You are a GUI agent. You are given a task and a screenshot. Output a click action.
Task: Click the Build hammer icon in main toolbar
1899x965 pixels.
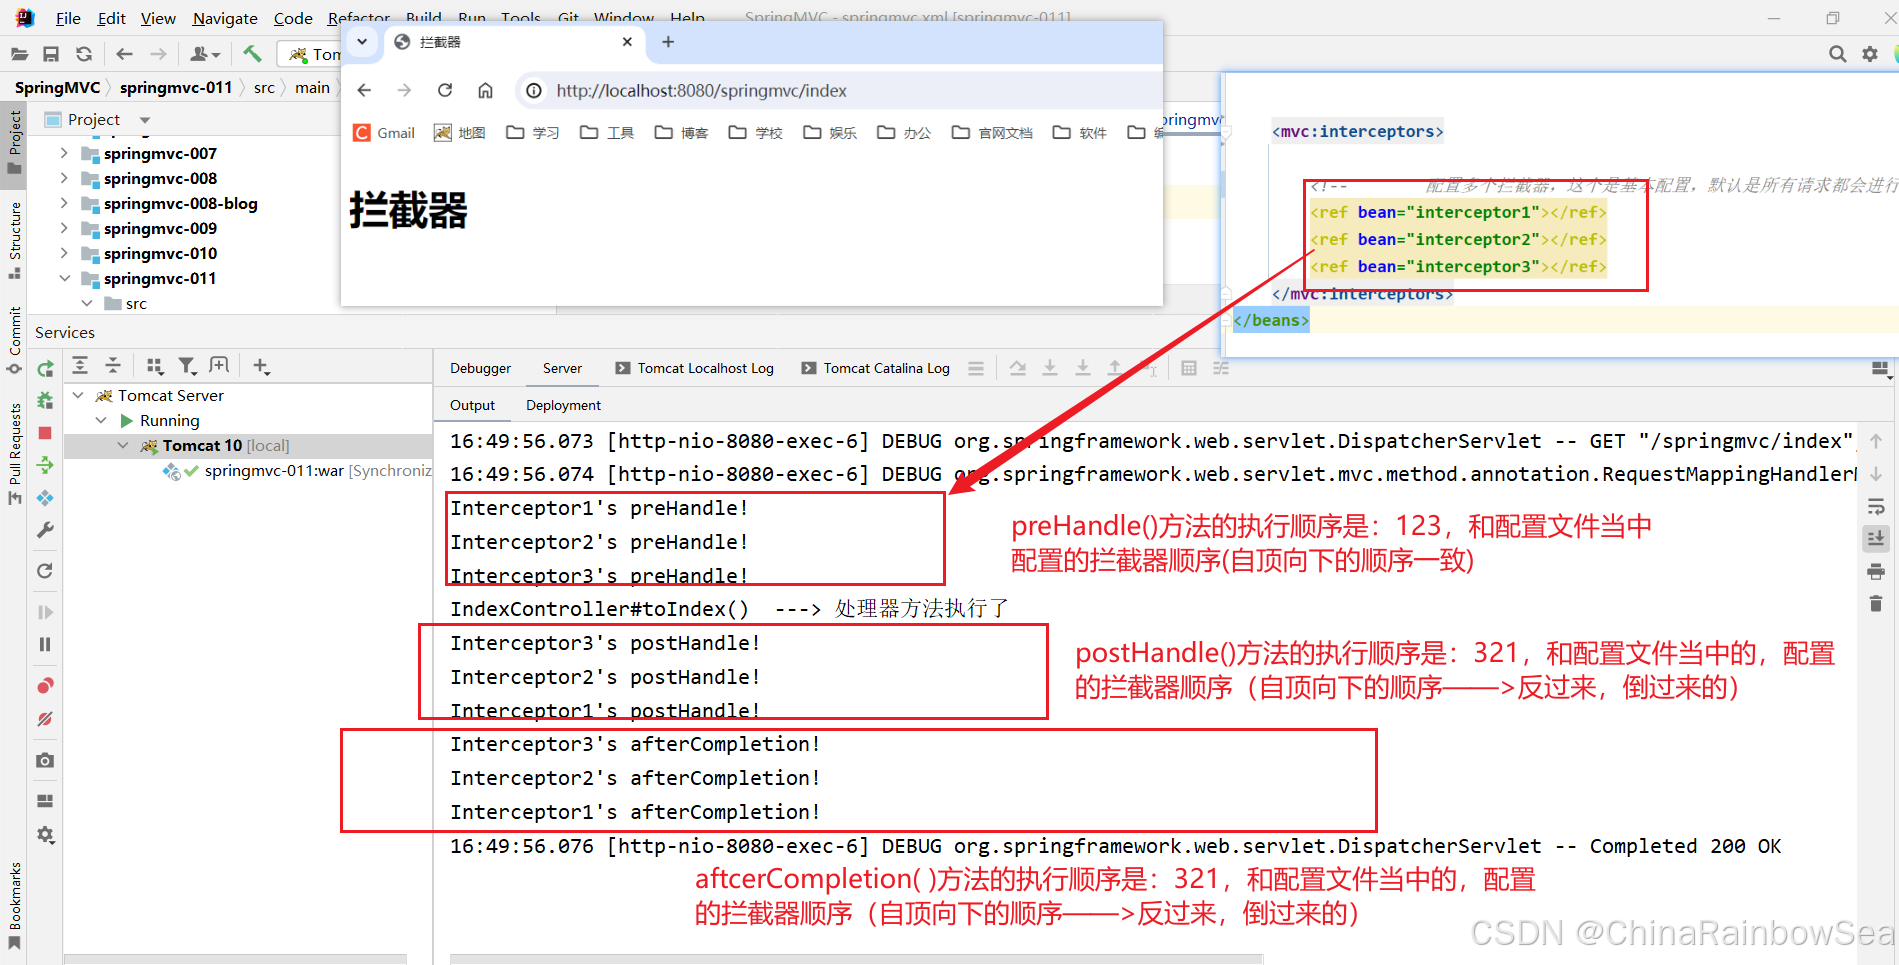pyautogui.click(x=252, y=53)
